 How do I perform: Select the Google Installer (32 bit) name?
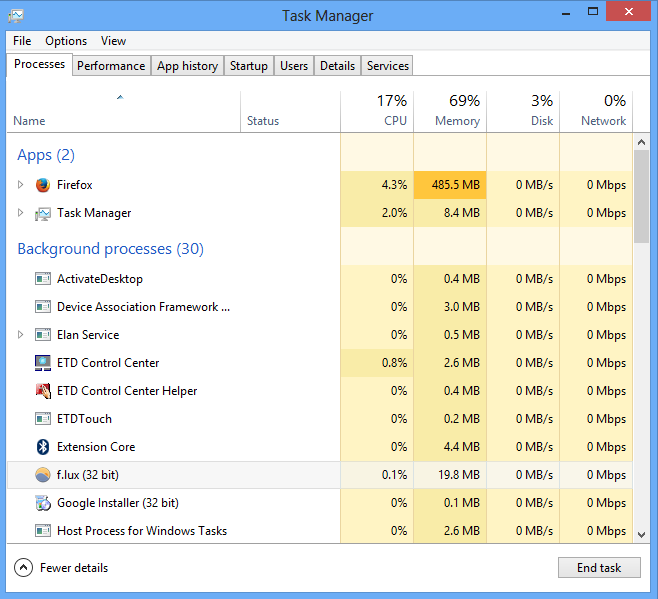point(118,503)
